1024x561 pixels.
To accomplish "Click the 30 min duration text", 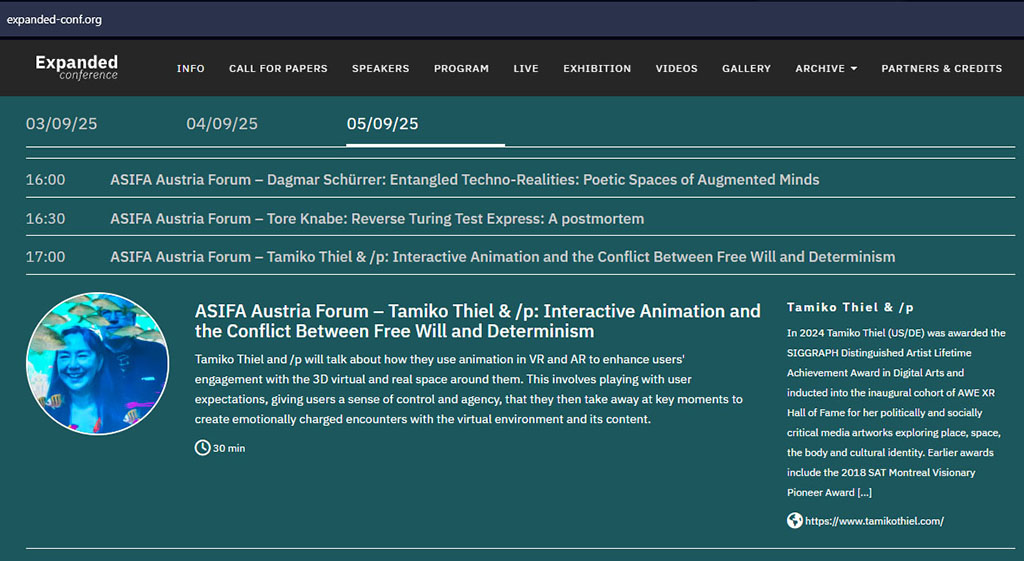I will [x=229, y=448].
